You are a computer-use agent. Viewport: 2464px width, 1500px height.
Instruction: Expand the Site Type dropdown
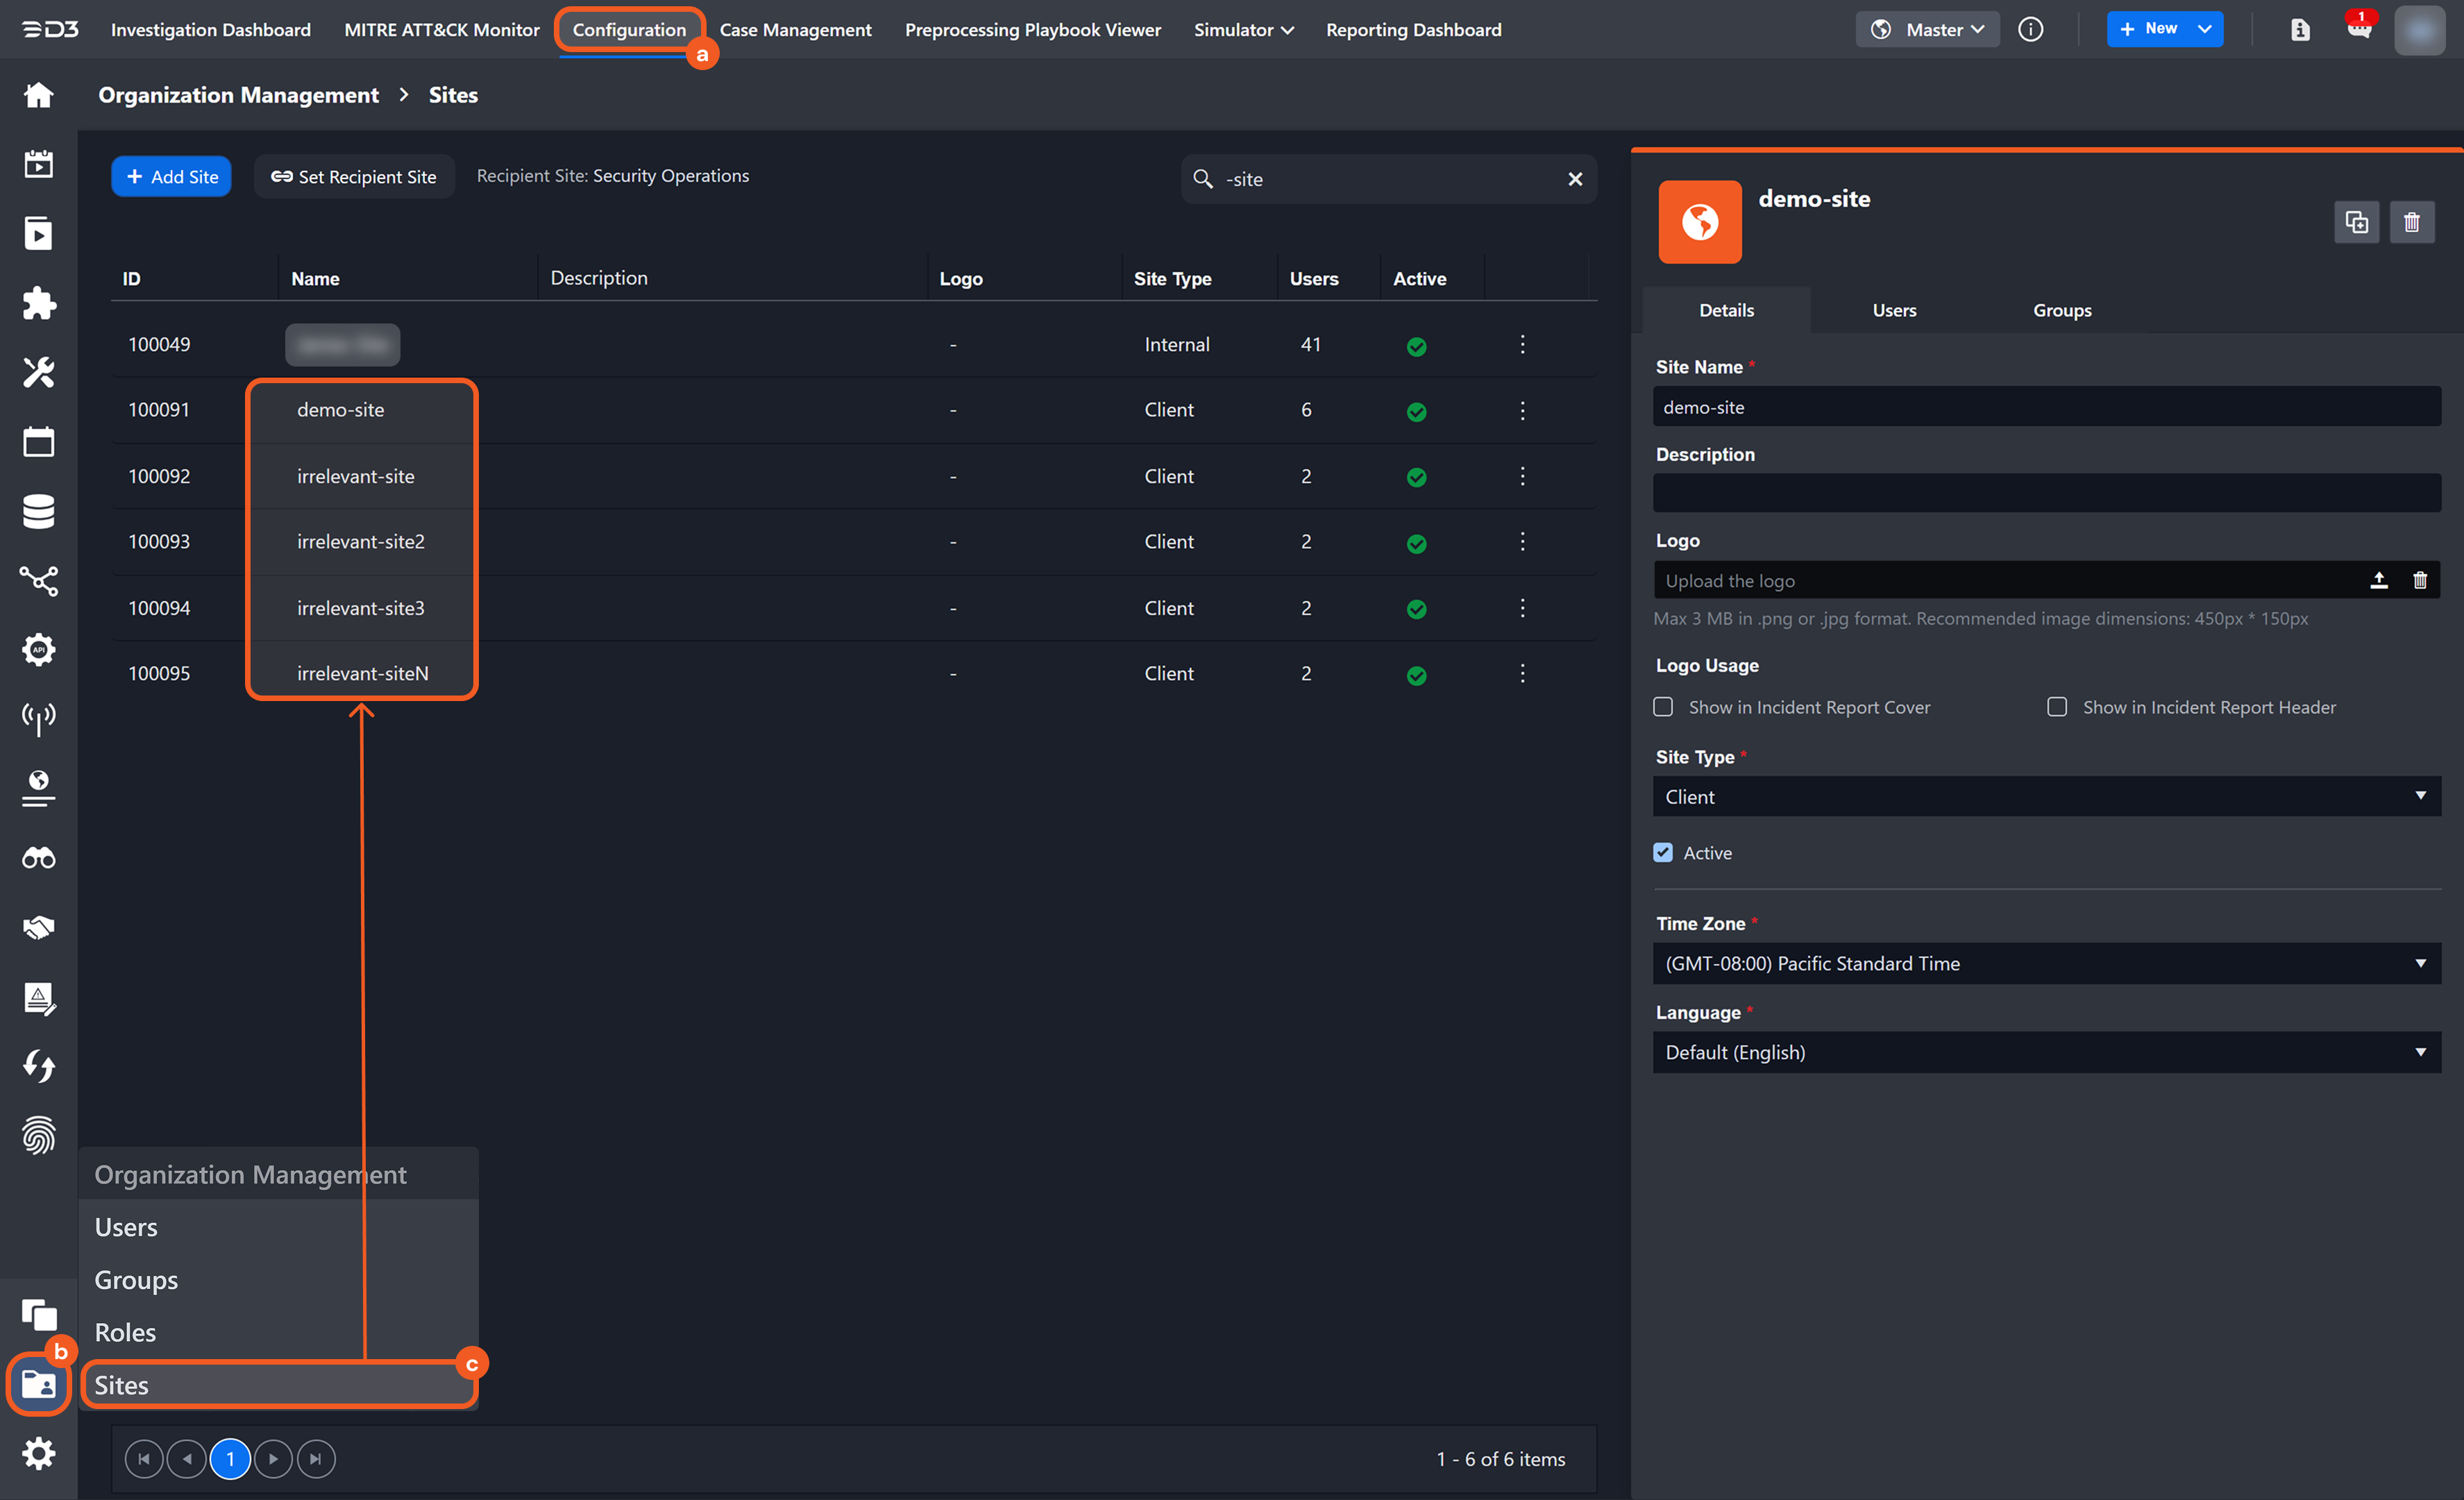point(2046,797)
